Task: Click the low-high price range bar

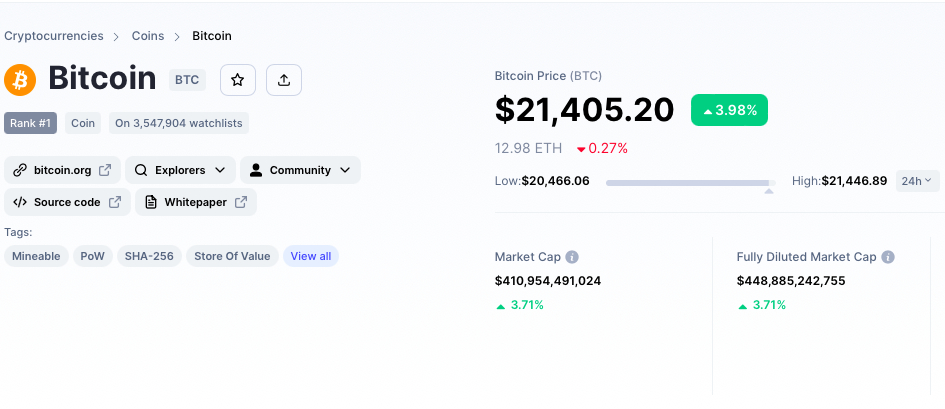Action: click(691, 183)
